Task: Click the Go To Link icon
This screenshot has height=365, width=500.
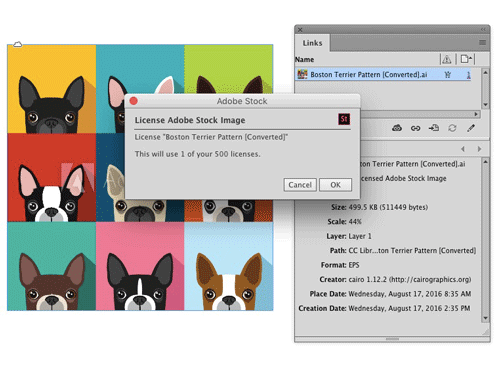Action: 434,128
